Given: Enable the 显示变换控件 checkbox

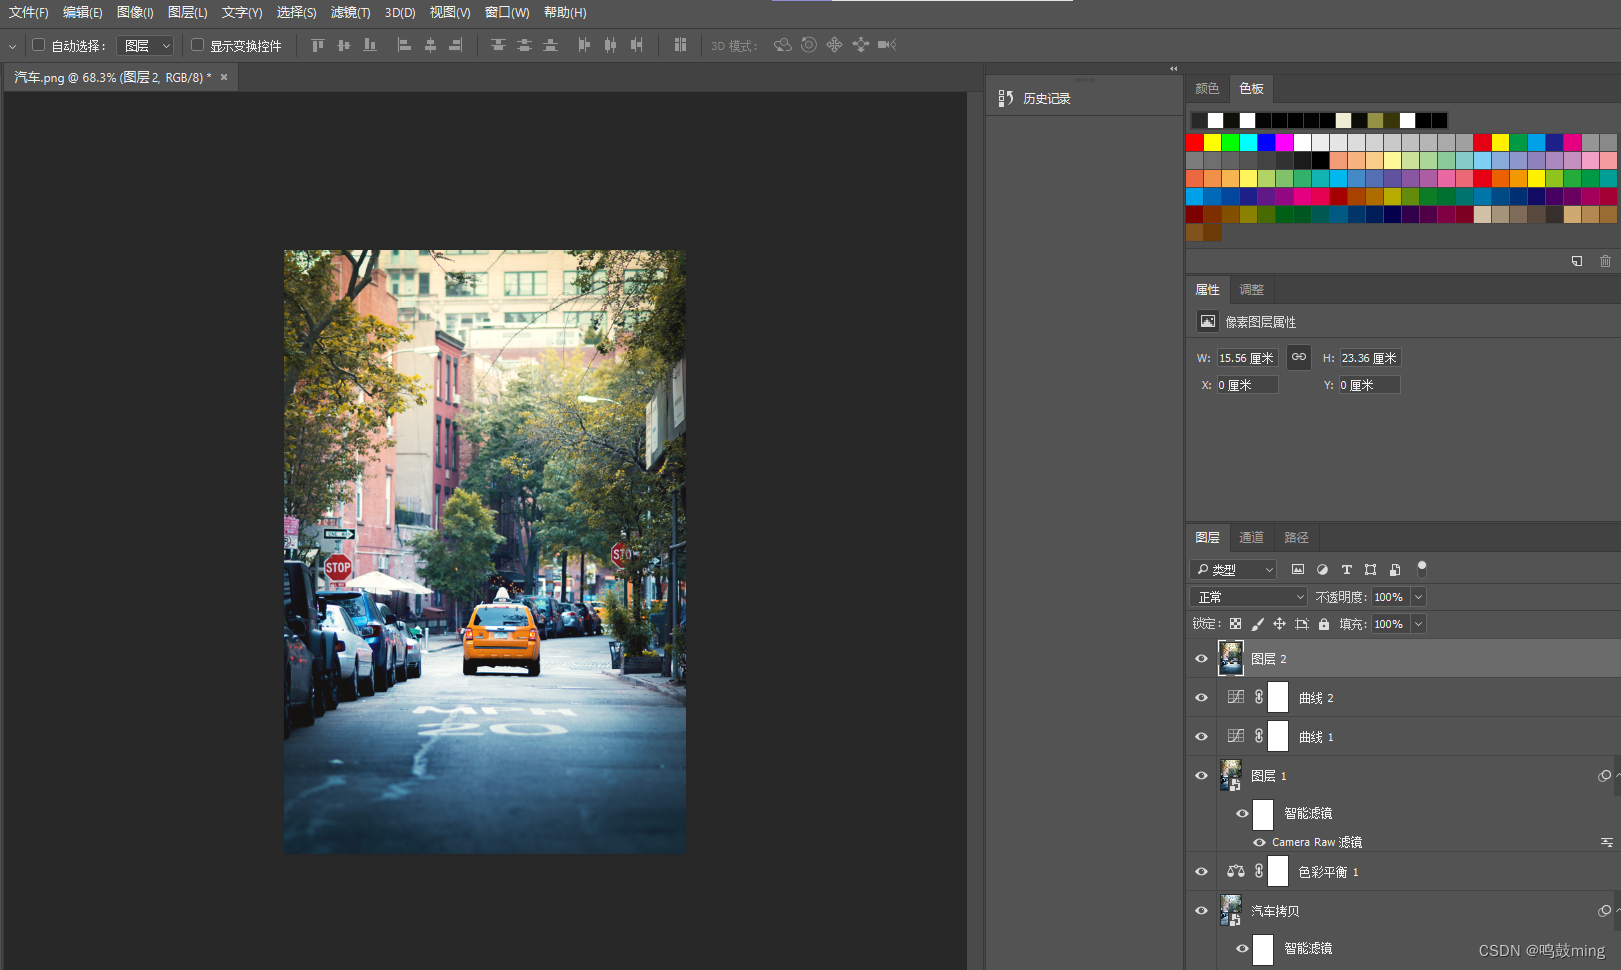Looking at the screenshot, I should click(197, 45).
